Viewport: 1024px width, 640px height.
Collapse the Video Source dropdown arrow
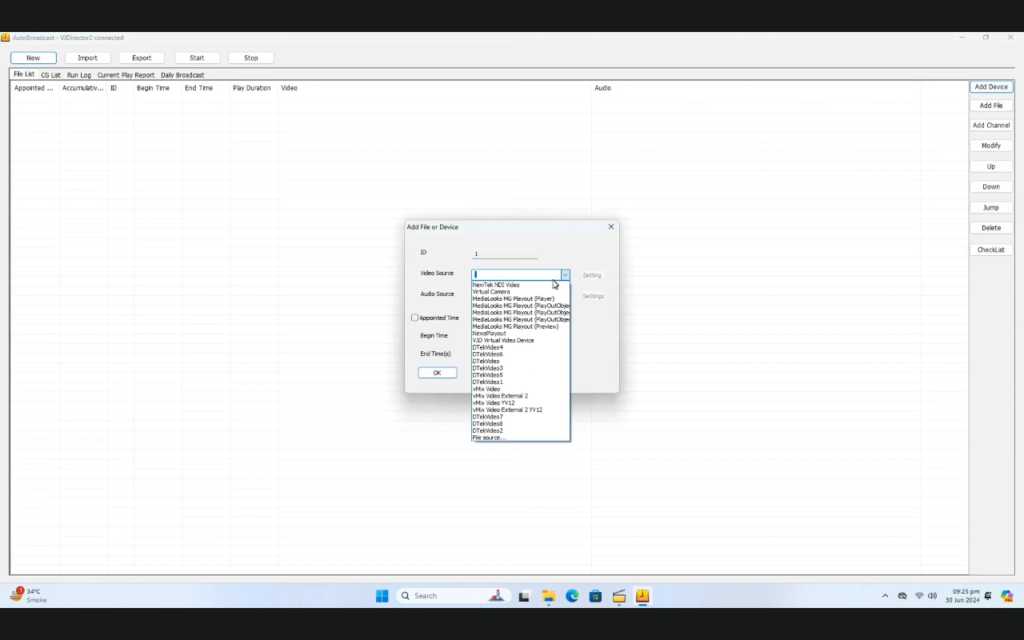(565, 274)
